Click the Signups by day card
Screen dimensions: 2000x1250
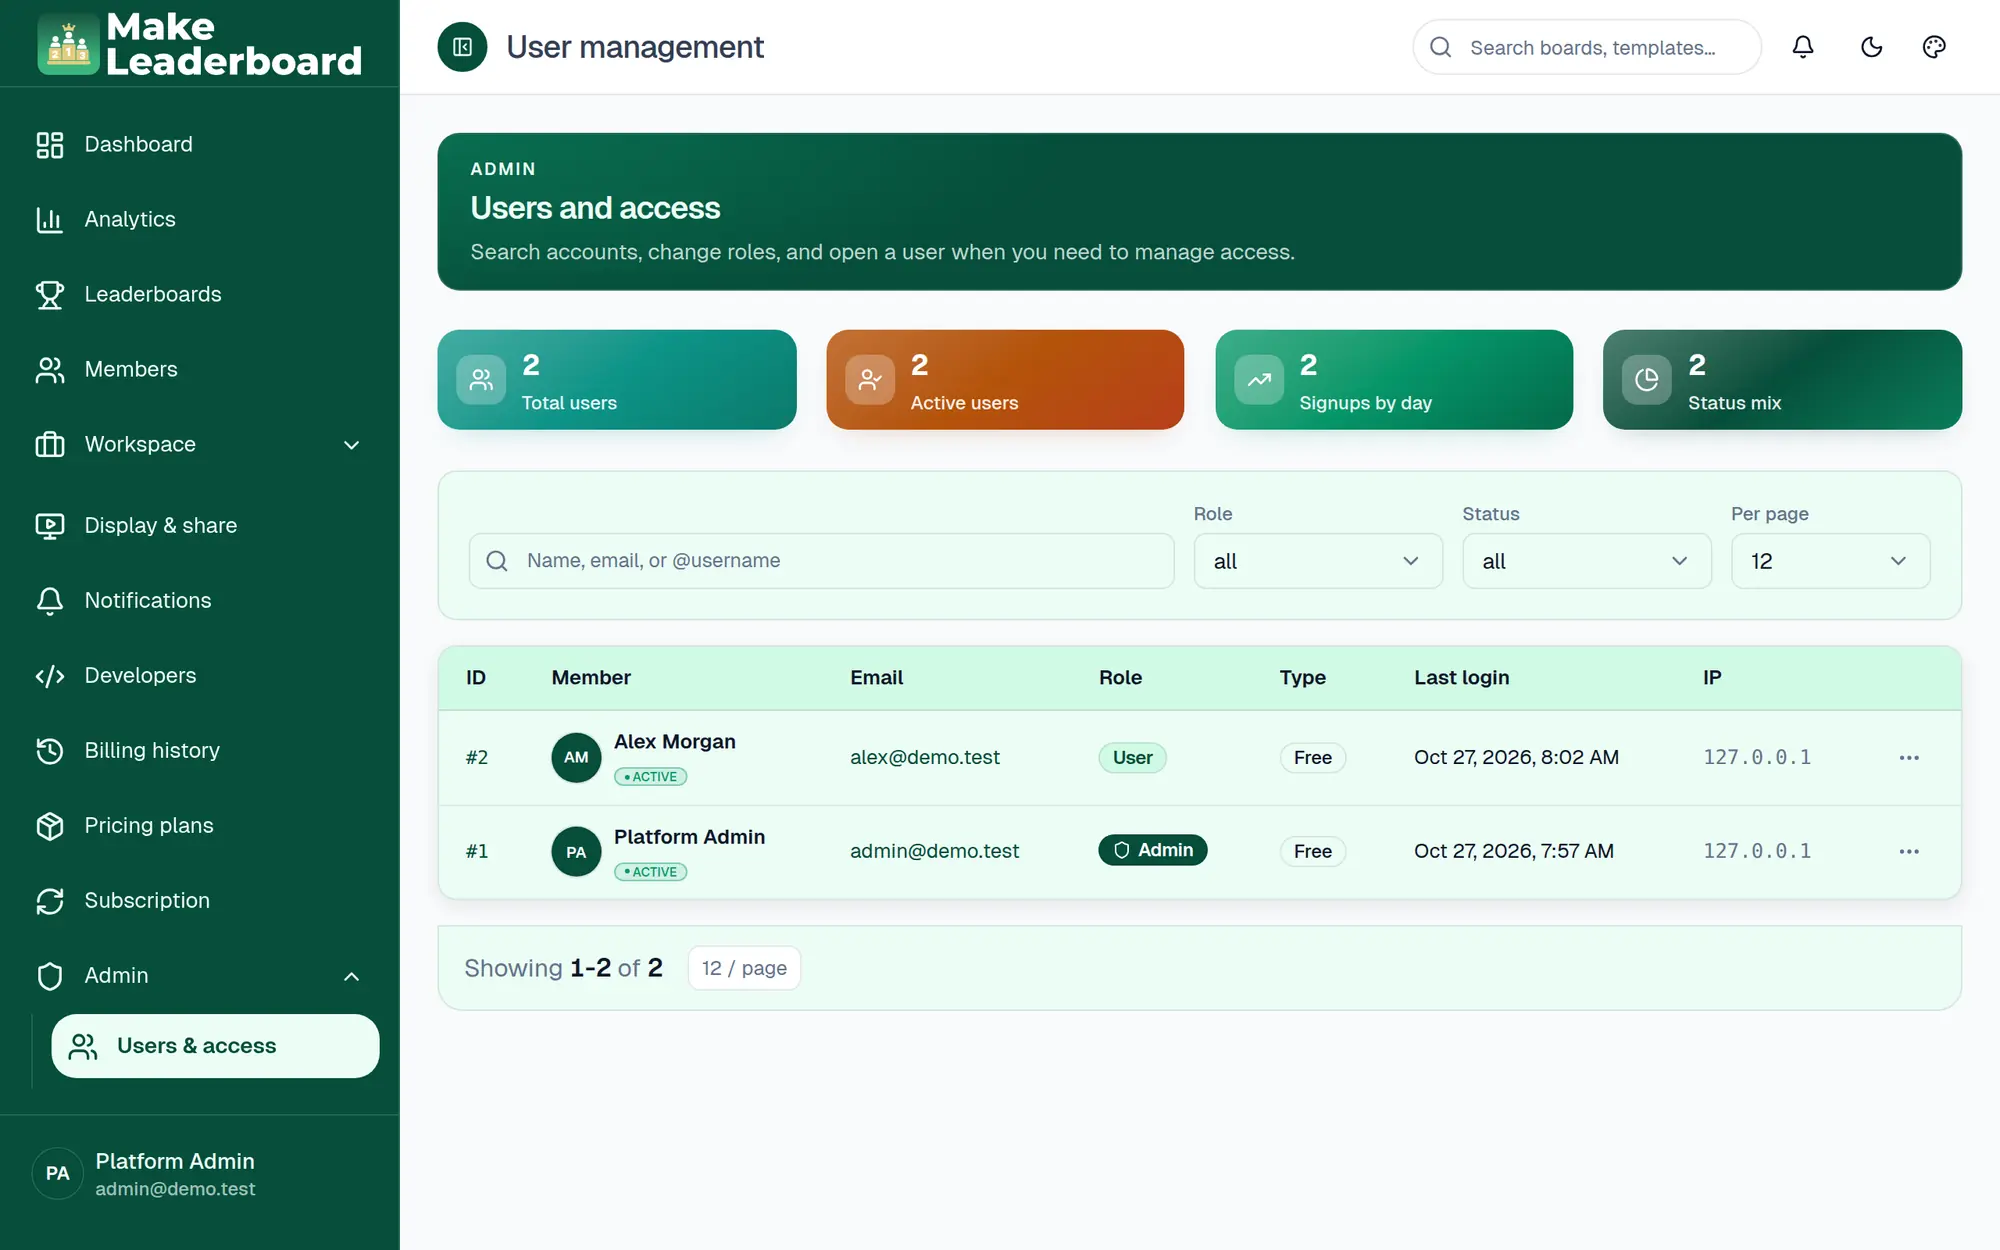(x=1394, y=380)
